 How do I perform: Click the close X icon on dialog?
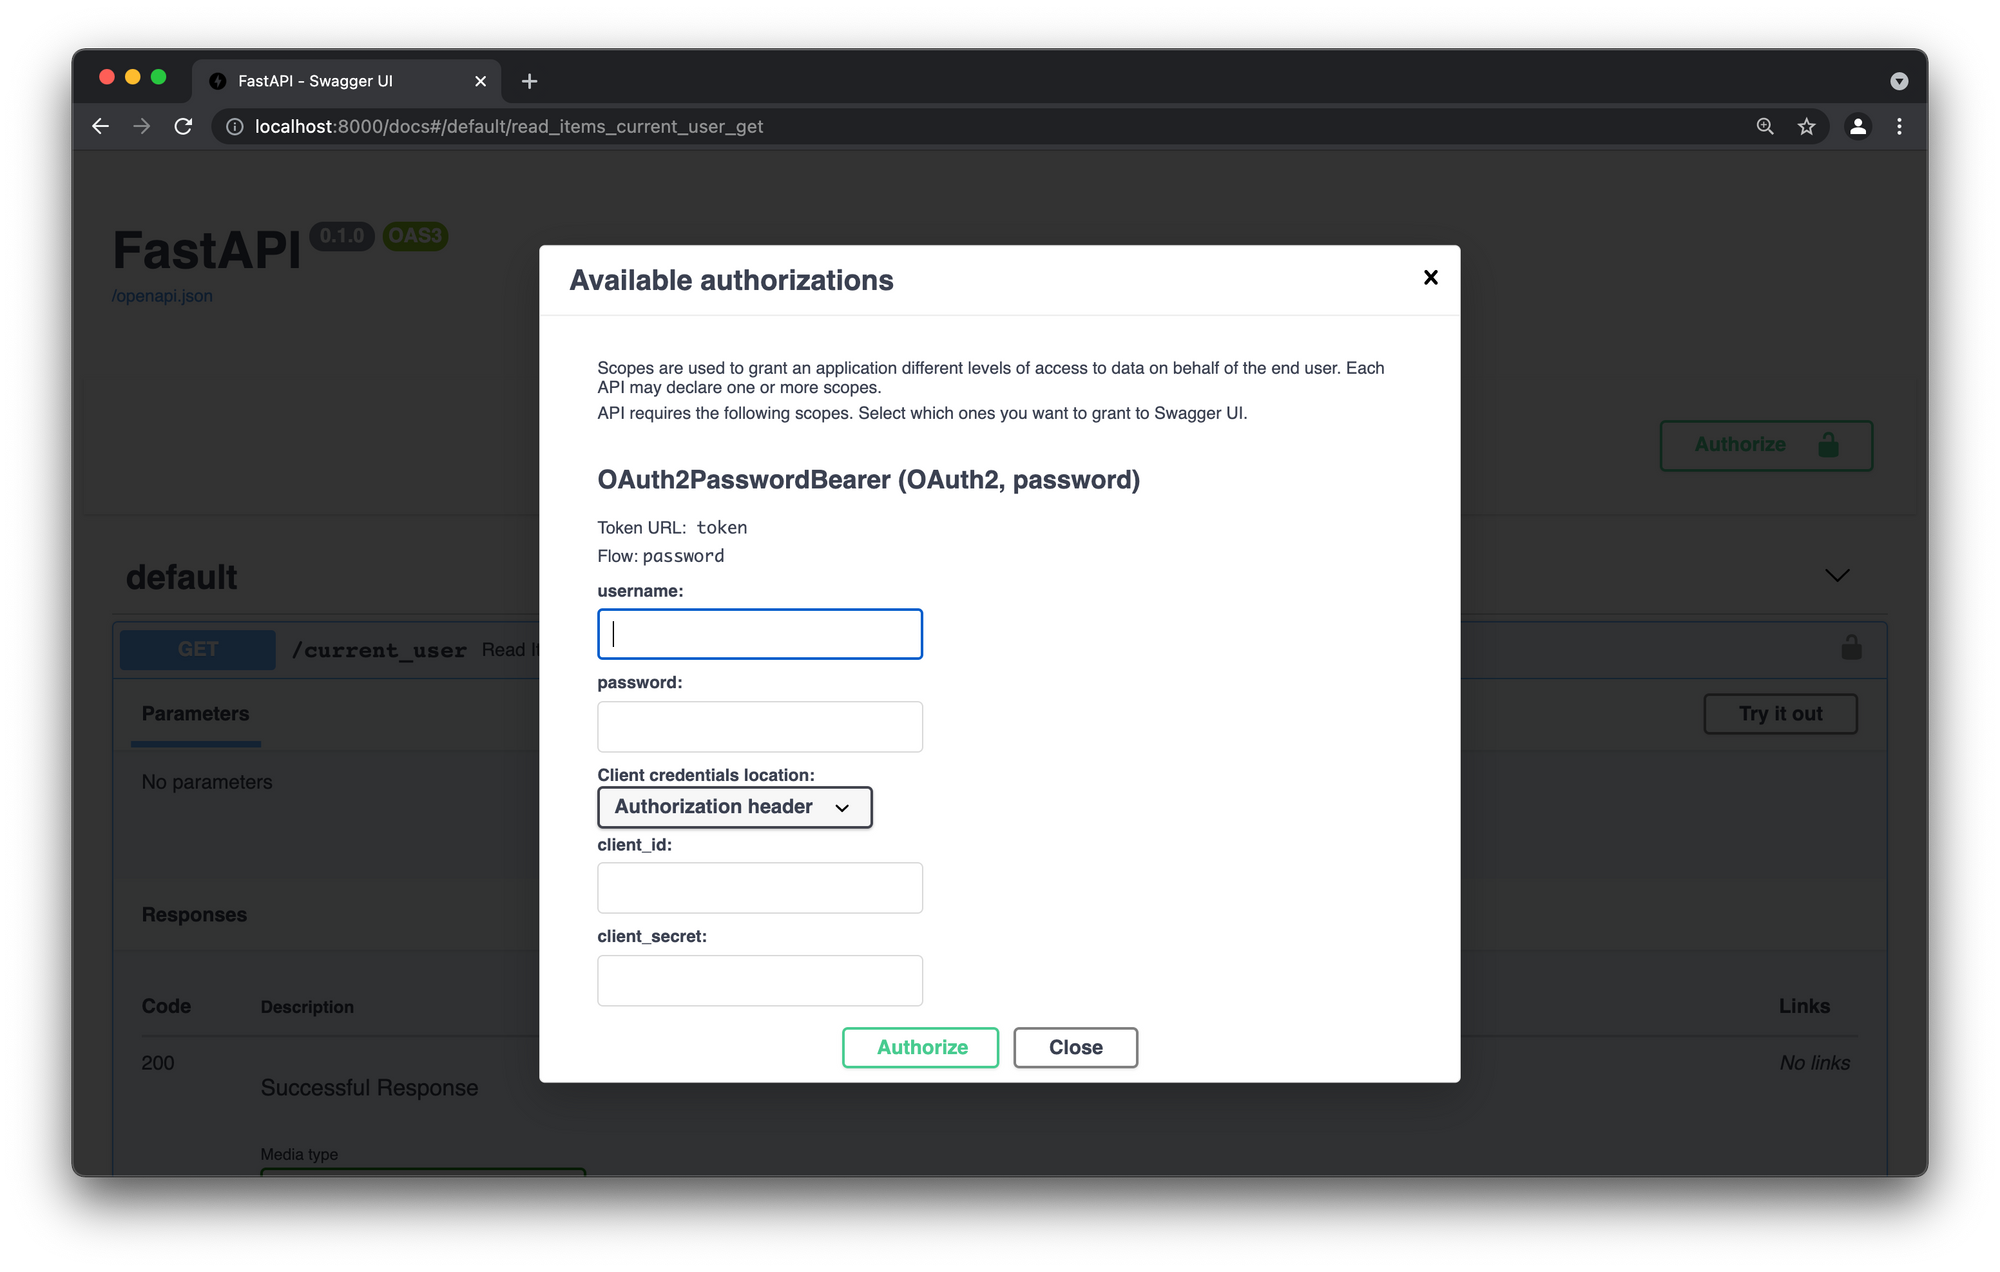coord(1431,277)
